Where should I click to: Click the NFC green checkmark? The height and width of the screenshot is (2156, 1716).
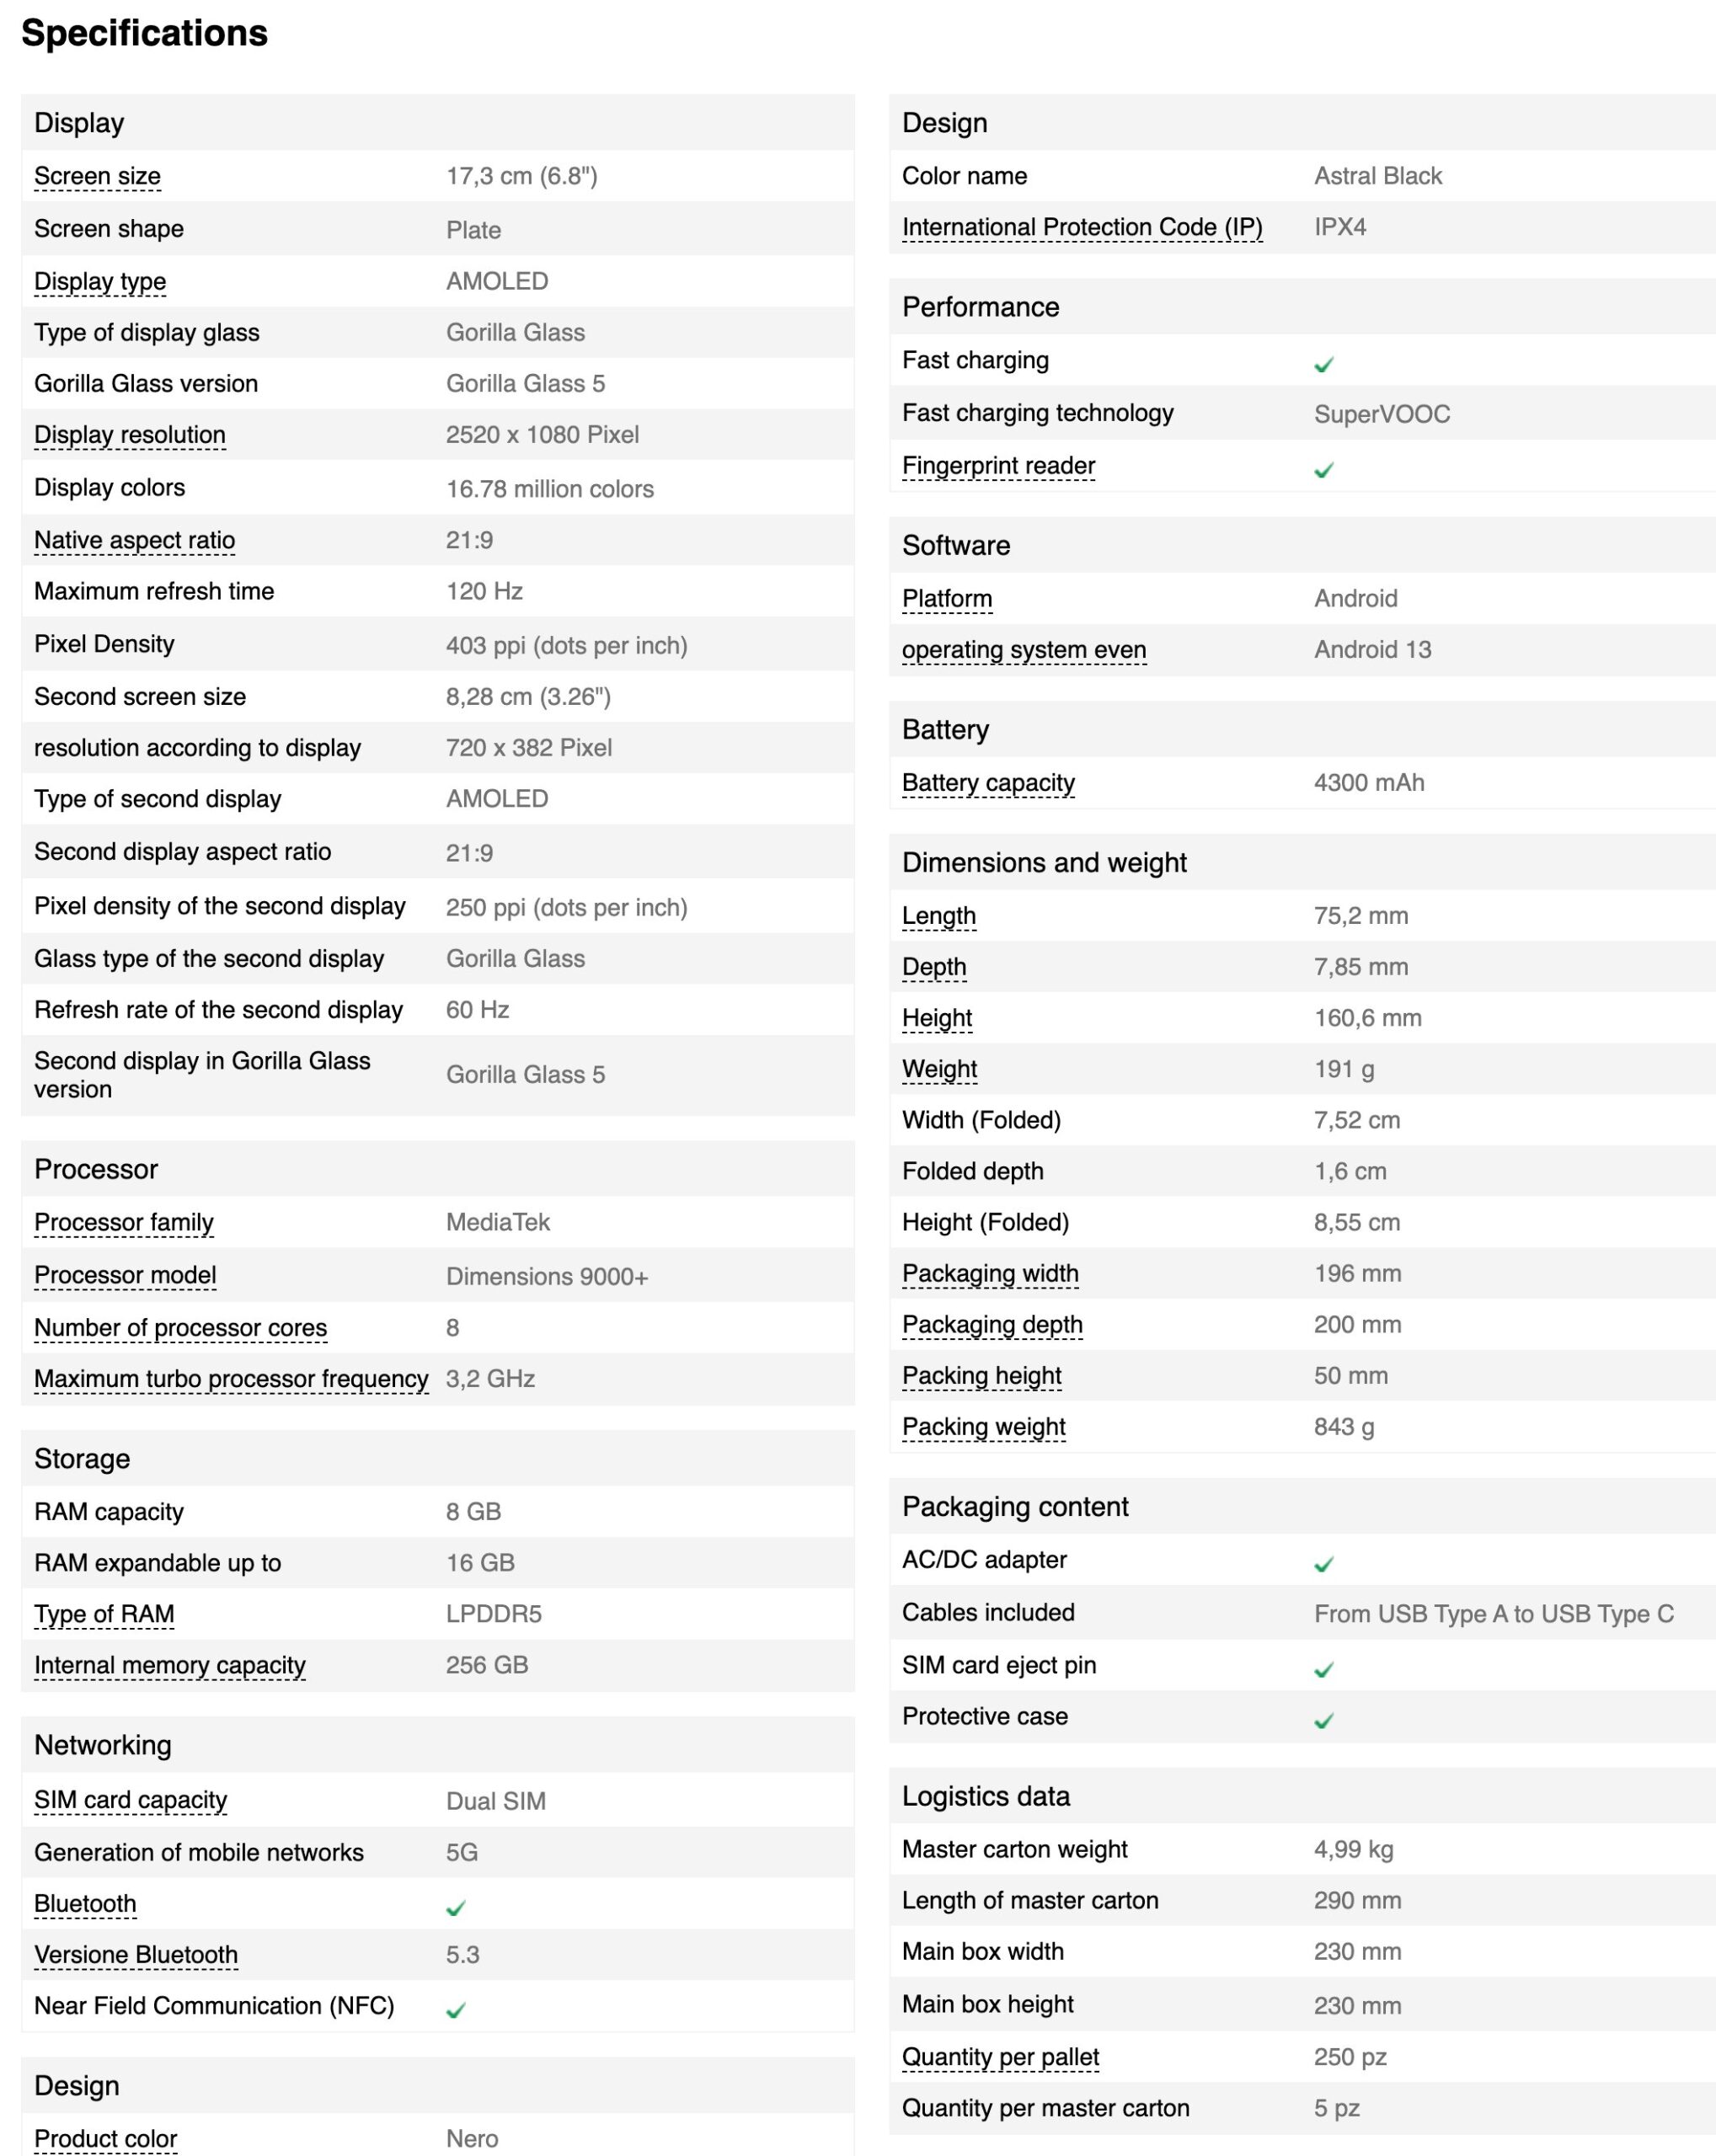[x=455, y=2010]
